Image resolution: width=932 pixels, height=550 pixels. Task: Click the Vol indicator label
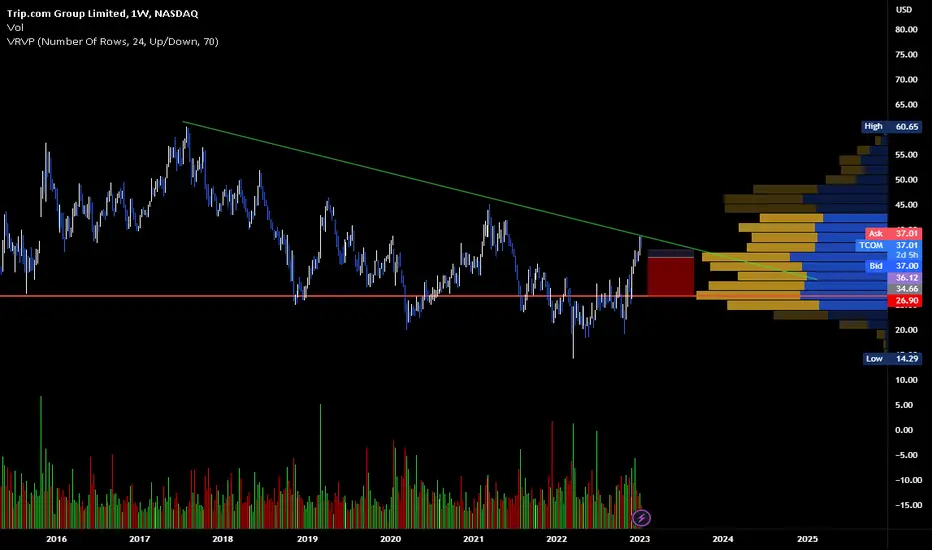15,27
